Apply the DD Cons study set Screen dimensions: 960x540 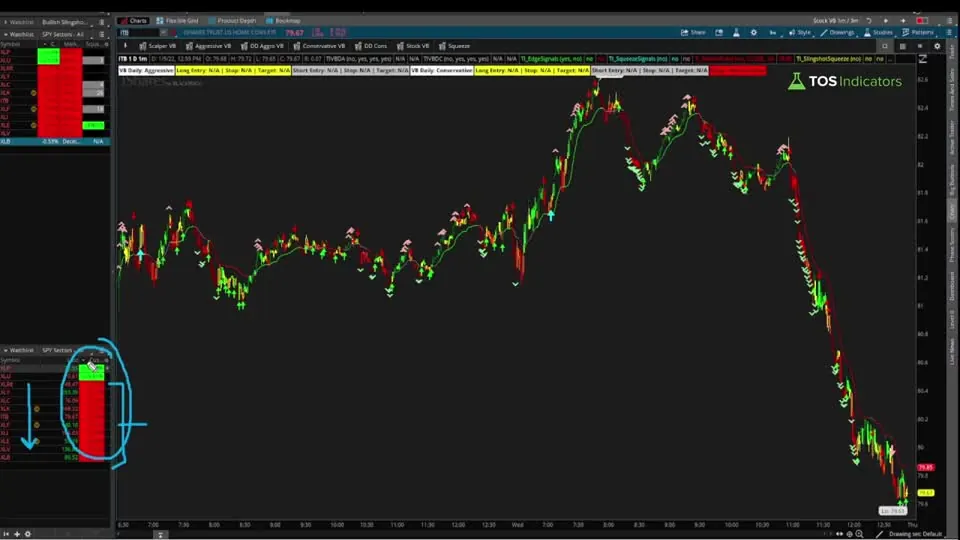tap(370, 46)
